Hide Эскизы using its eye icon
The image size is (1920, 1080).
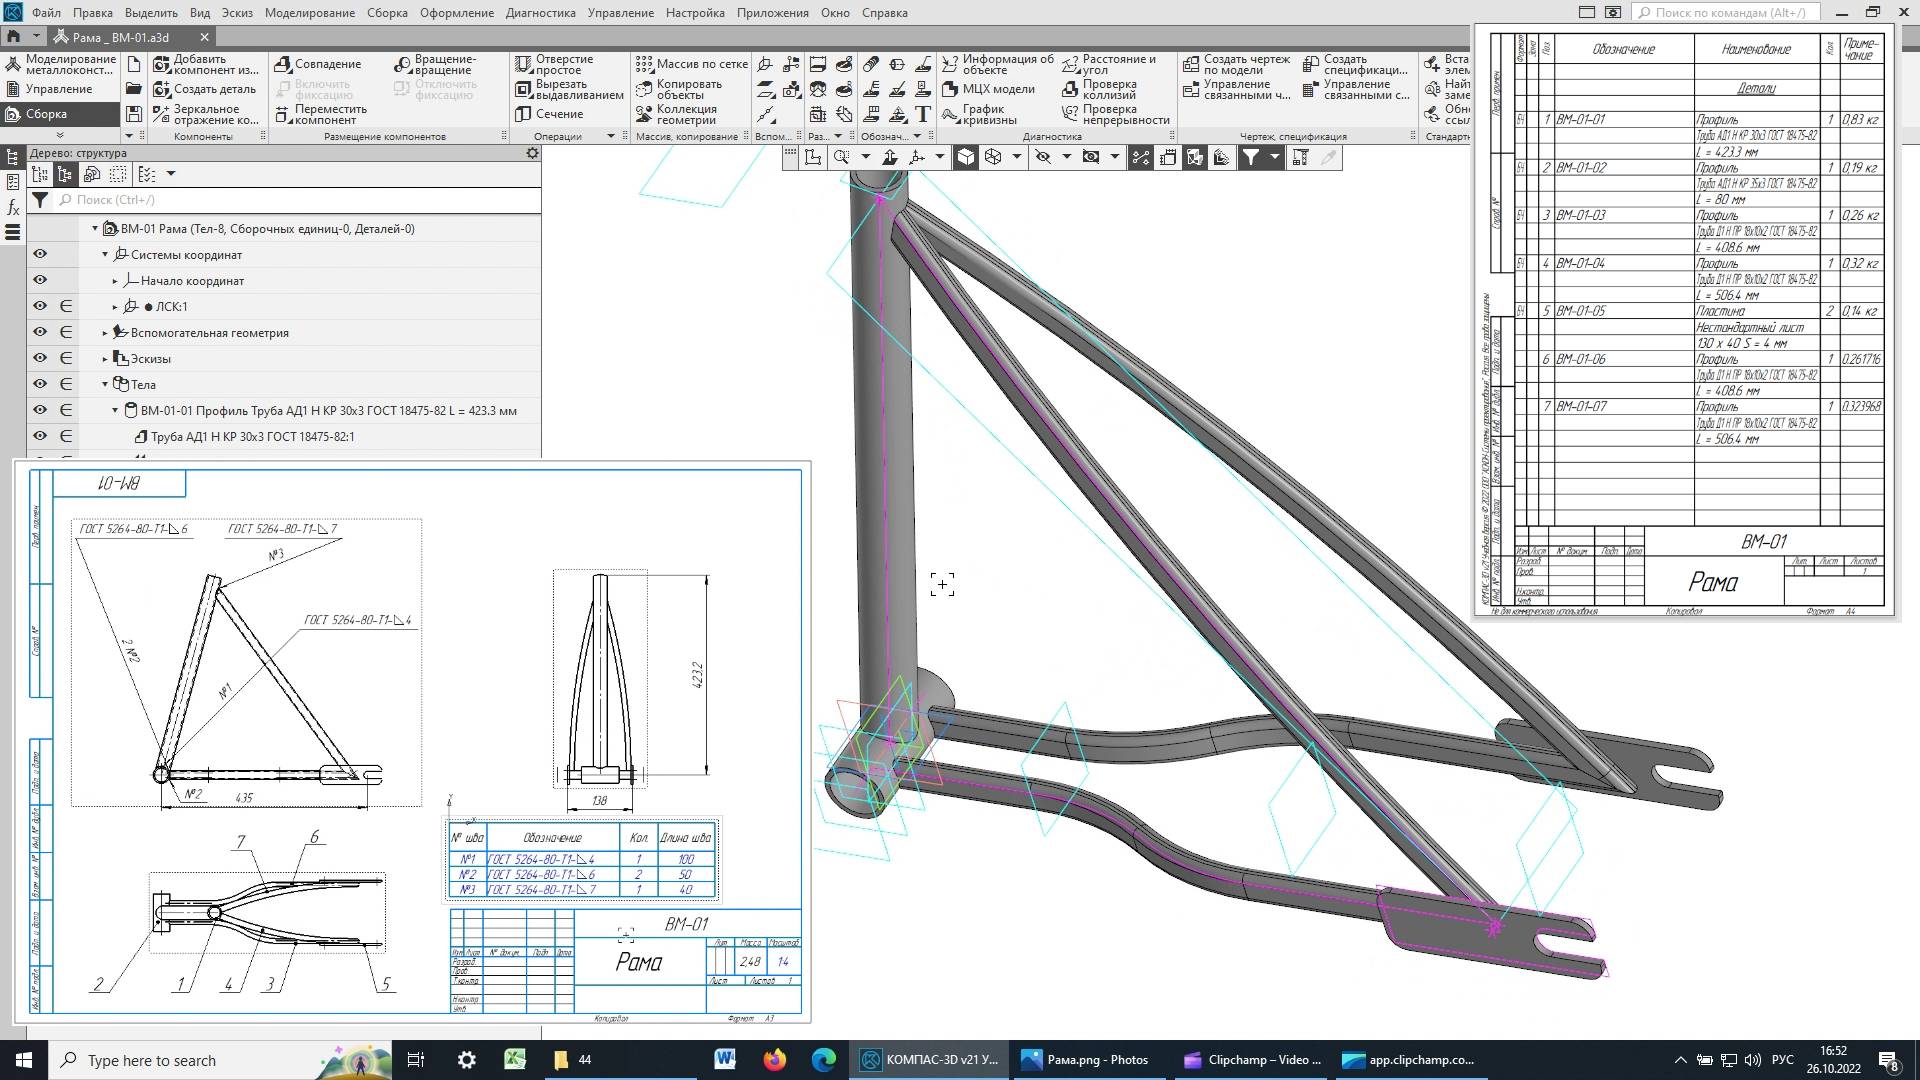click(40, 358)
